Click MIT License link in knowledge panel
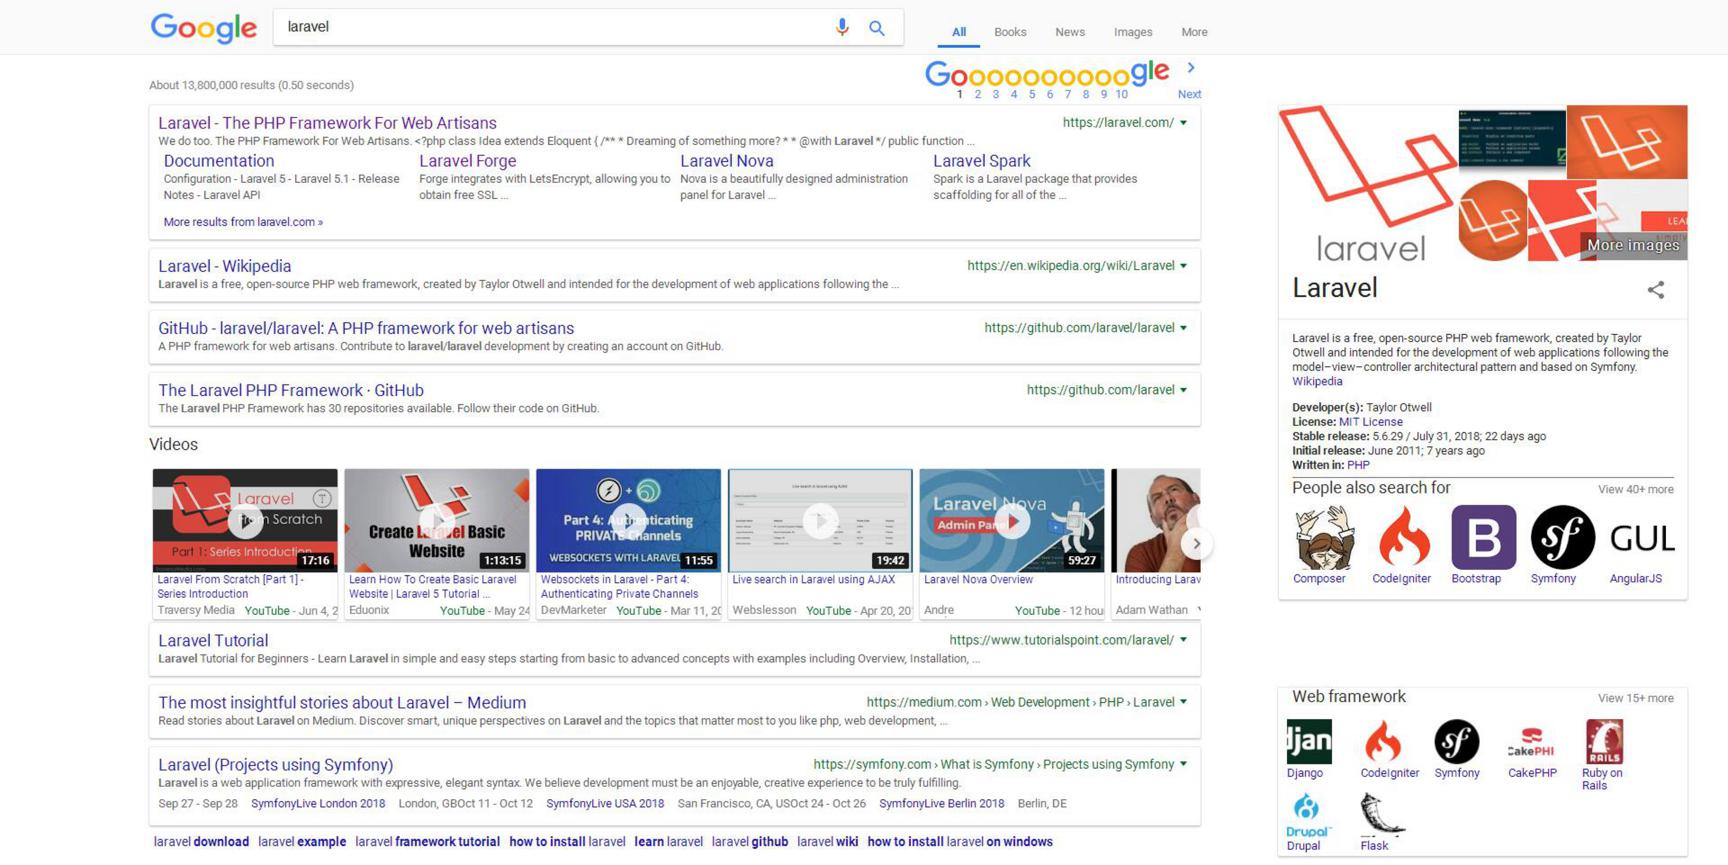1728x865 pixels. point(1370,422)
